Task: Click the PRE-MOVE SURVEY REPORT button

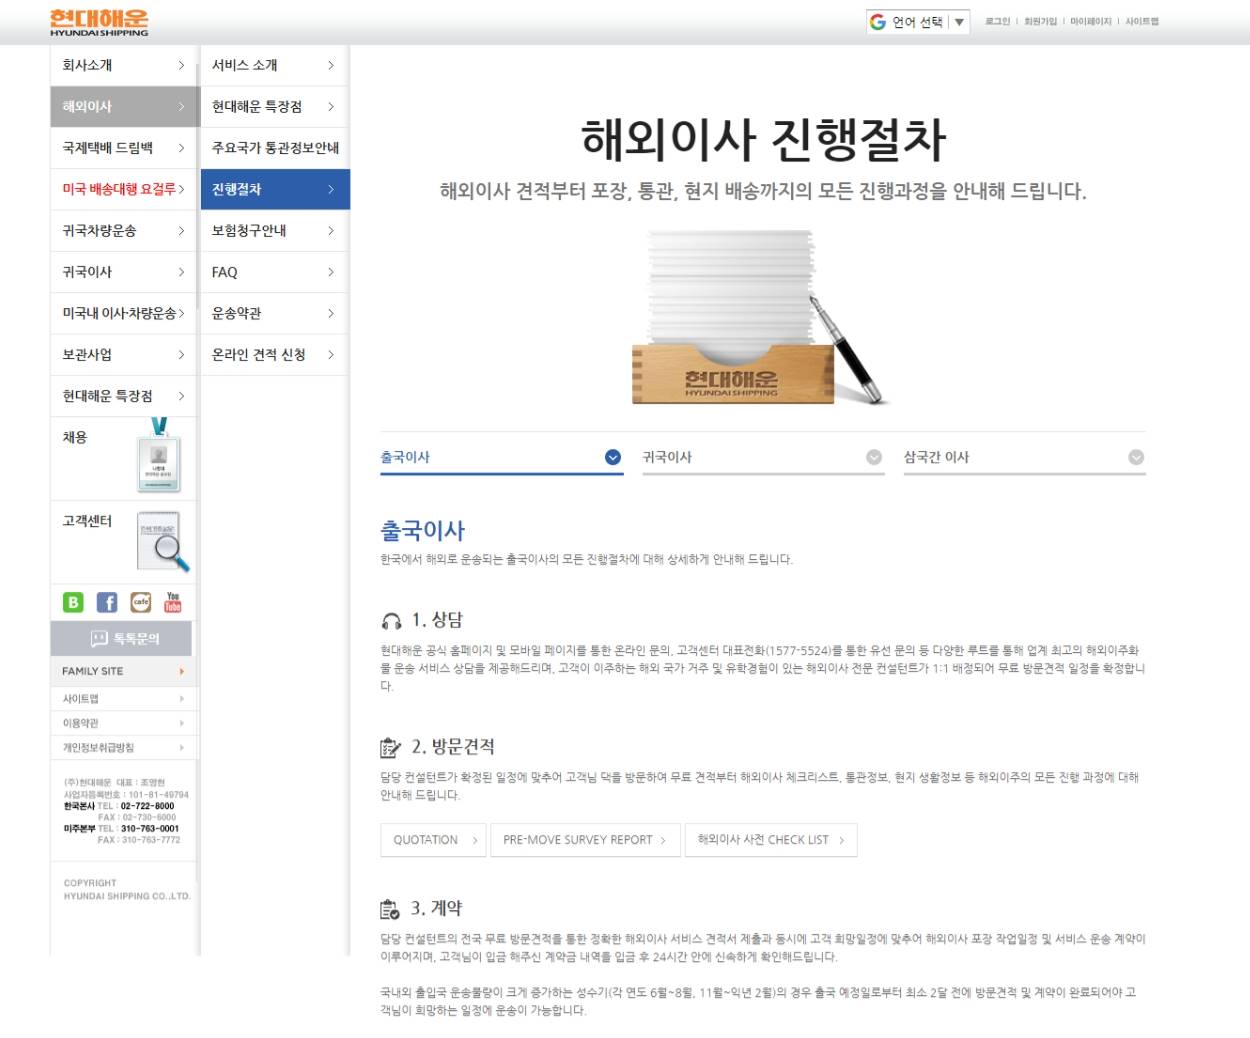Action: tap(585, 840)
